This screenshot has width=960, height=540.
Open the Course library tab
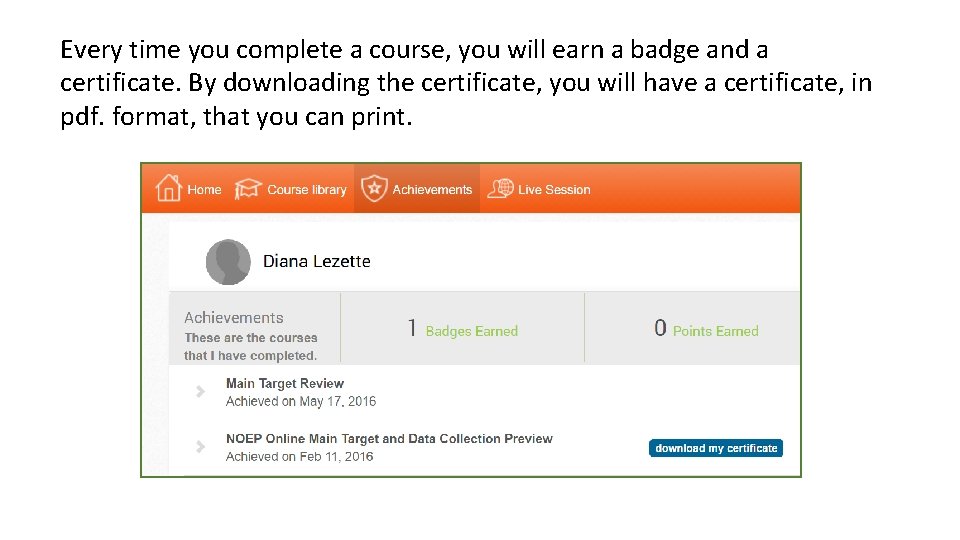(307, 189)
